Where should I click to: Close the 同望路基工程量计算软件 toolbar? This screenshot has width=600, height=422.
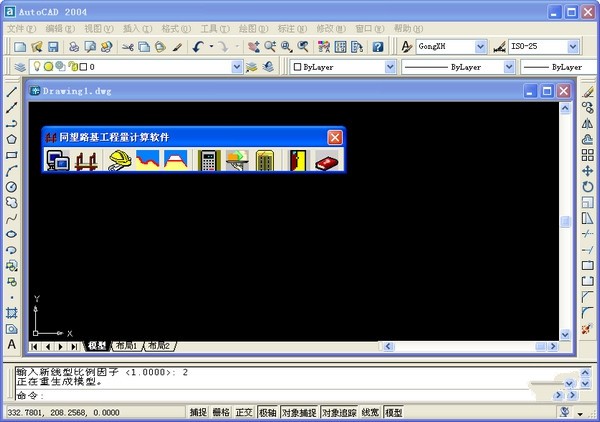tap(335, 137)
